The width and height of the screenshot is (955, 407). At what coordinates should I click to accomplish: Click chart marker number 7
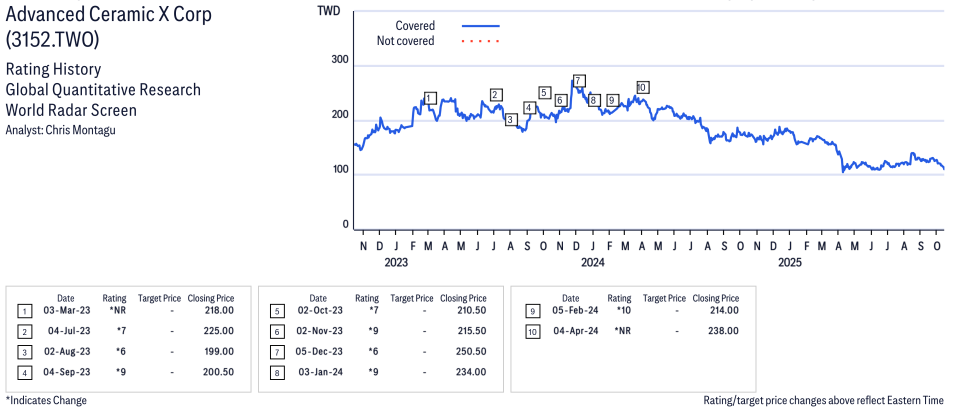pos(578,81)
